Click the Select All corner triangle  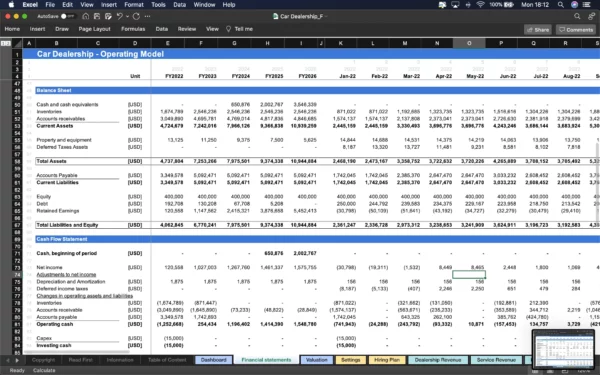tap(18, 43)
